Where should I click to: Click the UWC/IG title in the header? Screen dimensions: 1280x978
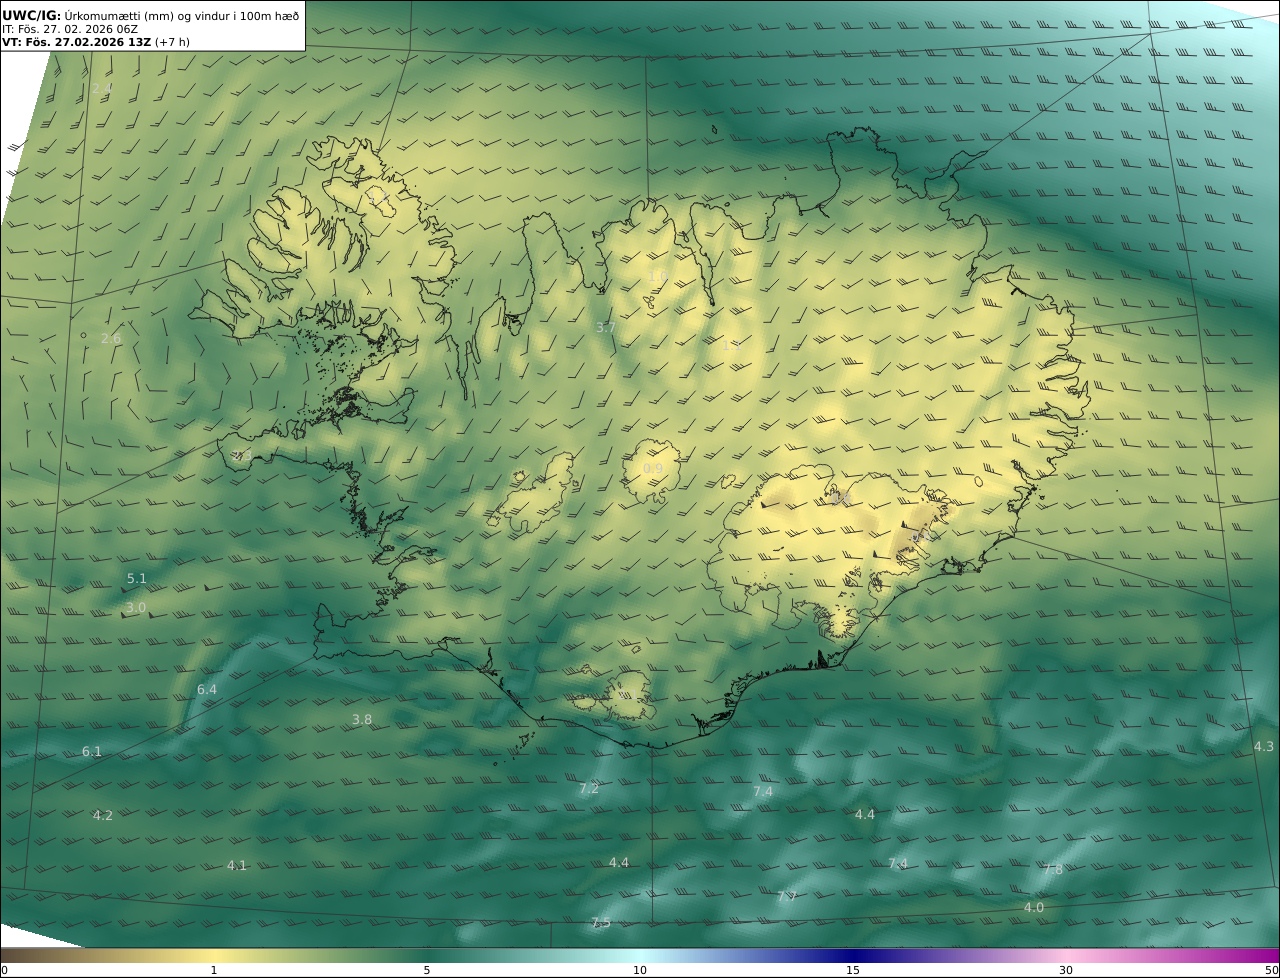click(30, 15)
